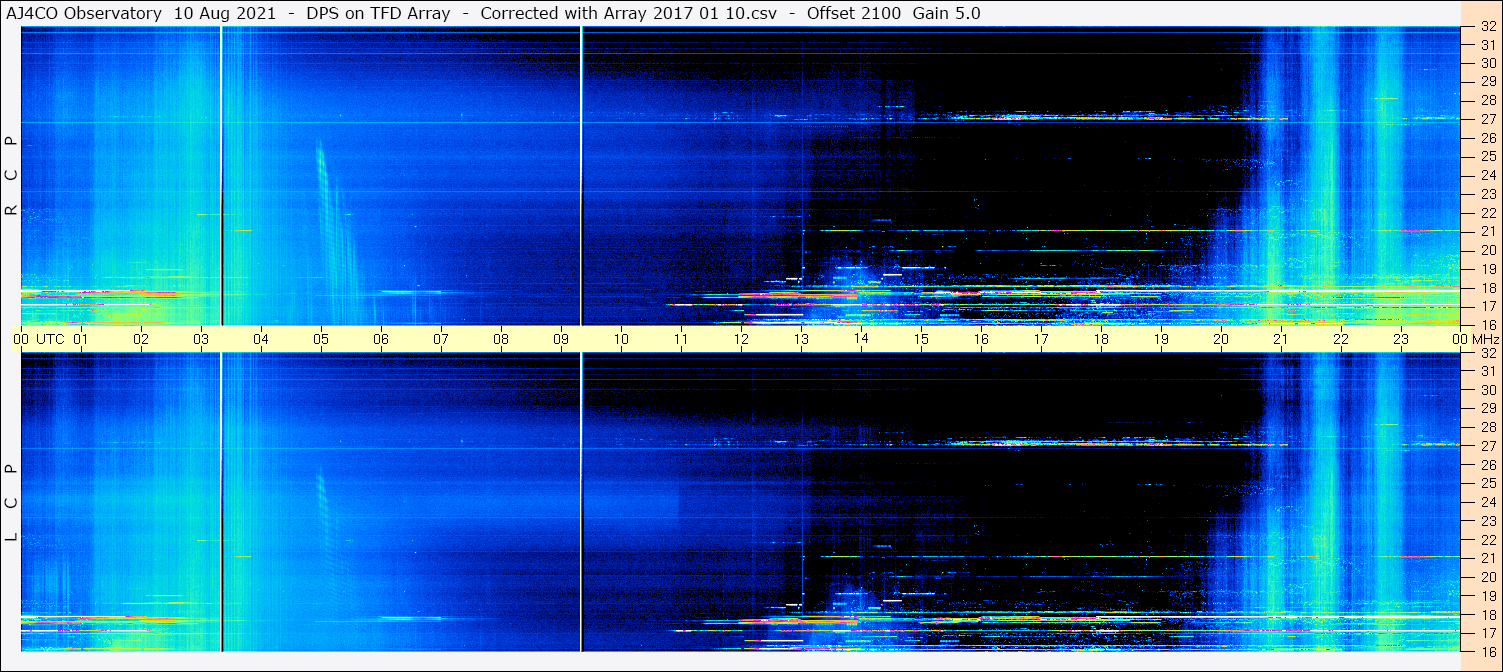Viewport: 1503px width, 672px height.
Task: Select the 'Offset 2100' header value
Action: click(852, 13)
